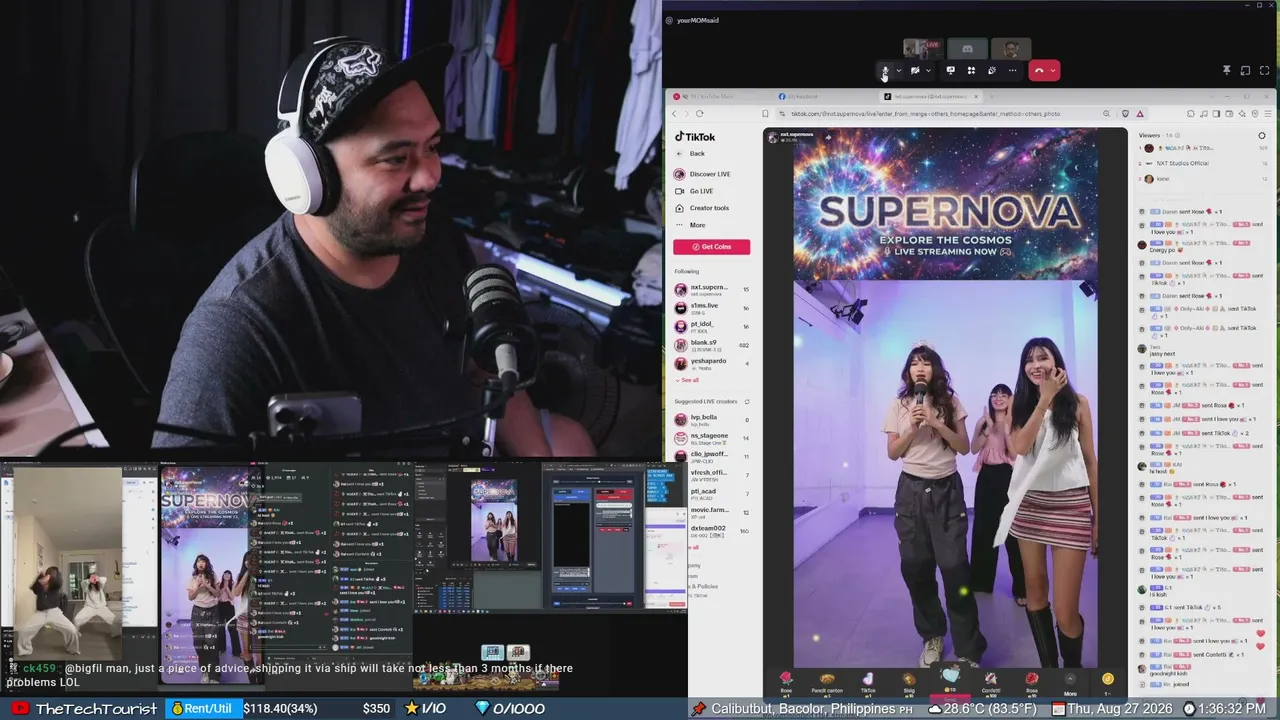Go Back in the TikTok sidebar
The width and height of the screenshot is (1280, 720).
690,154
